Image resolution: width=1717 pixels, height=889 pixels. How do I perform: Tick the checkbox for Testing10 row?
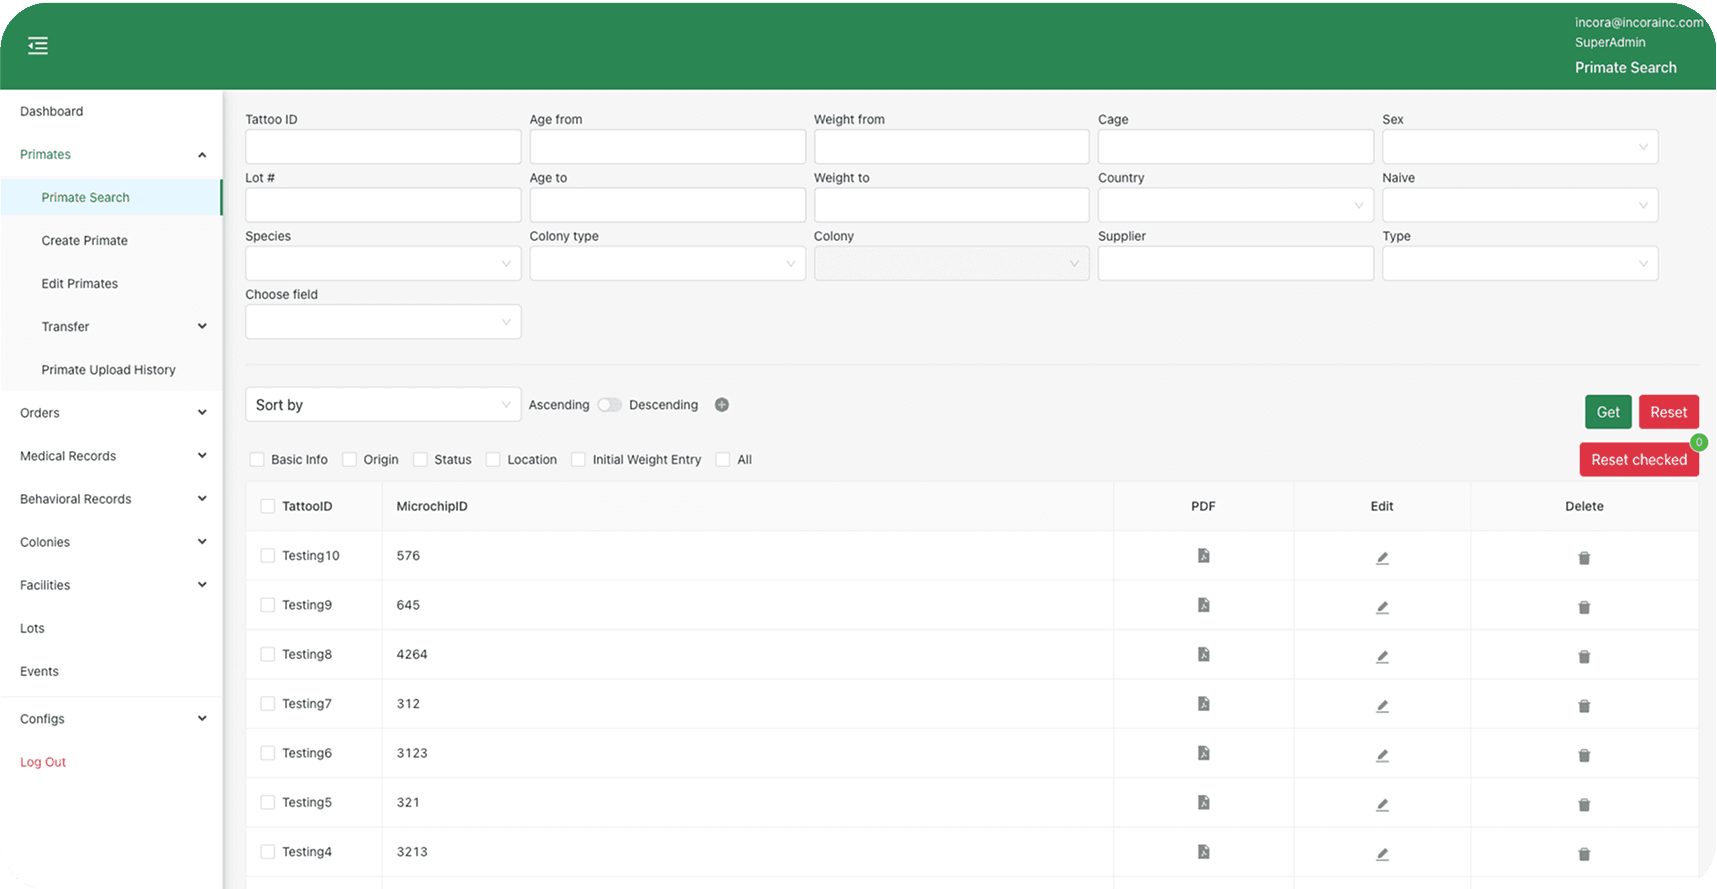(267, 556)
